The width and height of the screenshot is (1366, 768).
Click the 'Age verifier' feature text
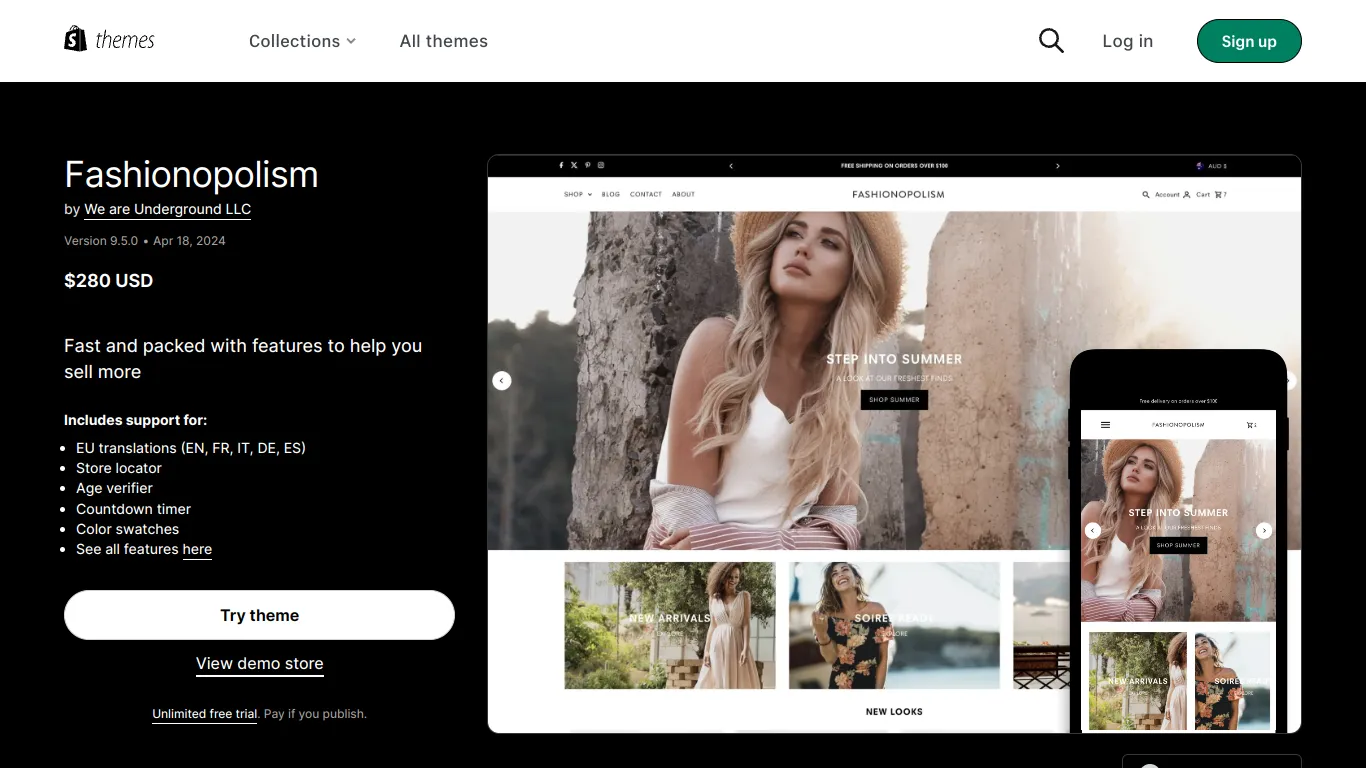coord(114,488)
